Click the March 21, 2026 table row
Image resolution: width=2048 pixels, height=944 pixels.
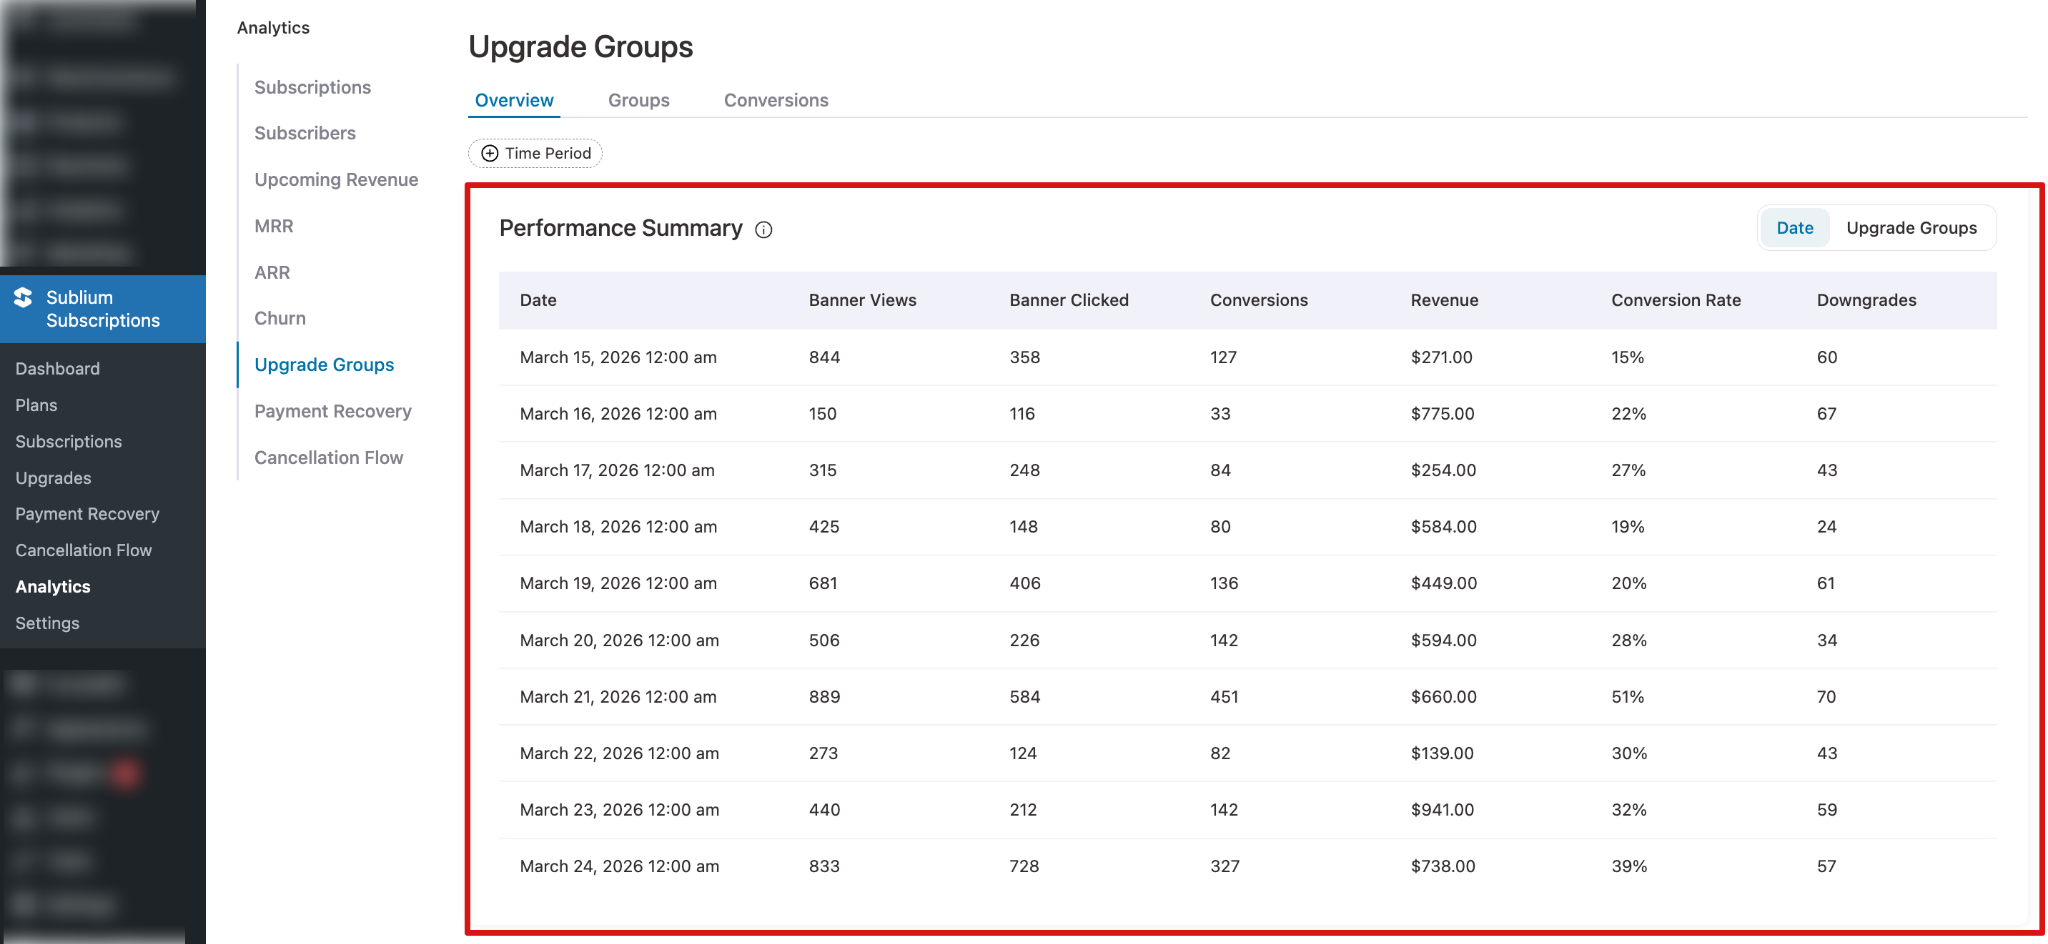(1100, 697)
